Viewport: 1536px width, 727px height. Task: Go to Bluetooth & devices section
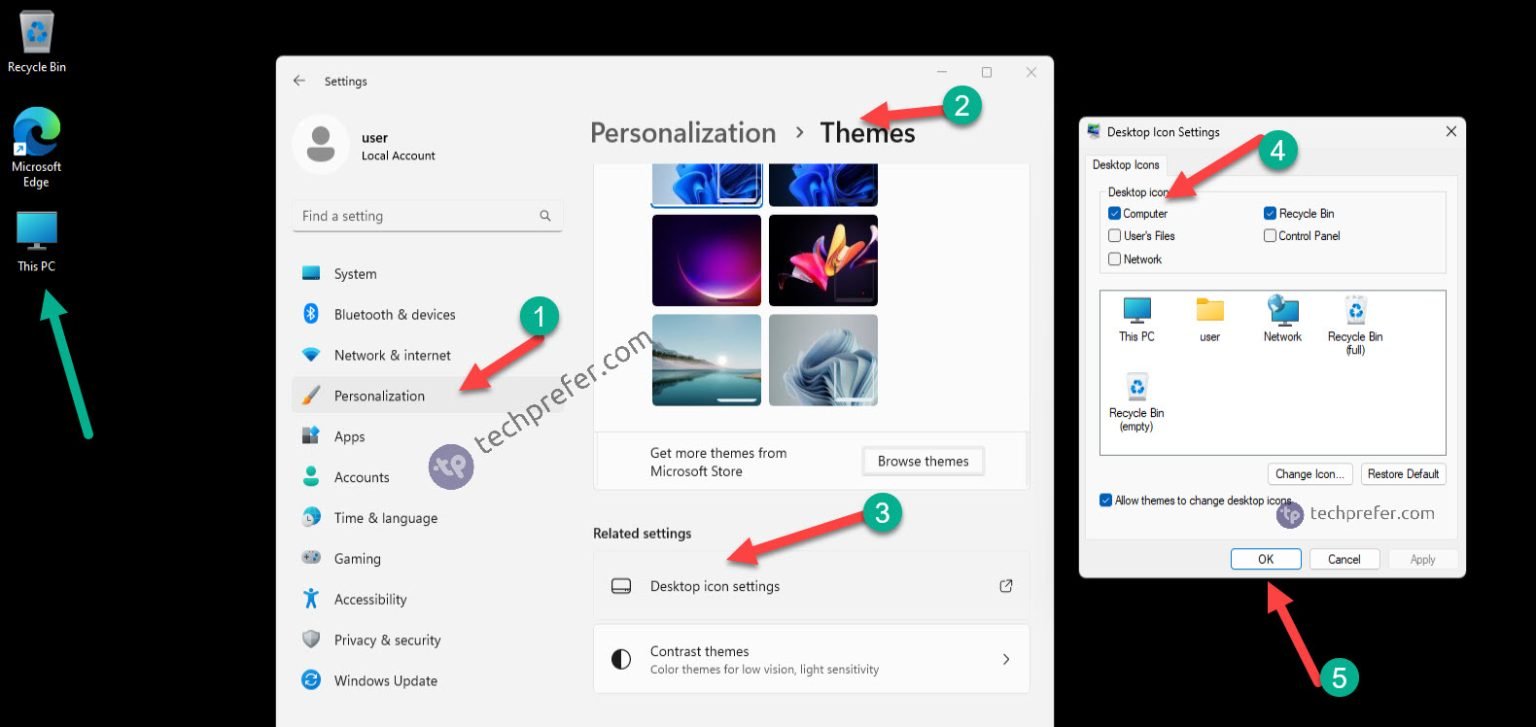point(394,314)
